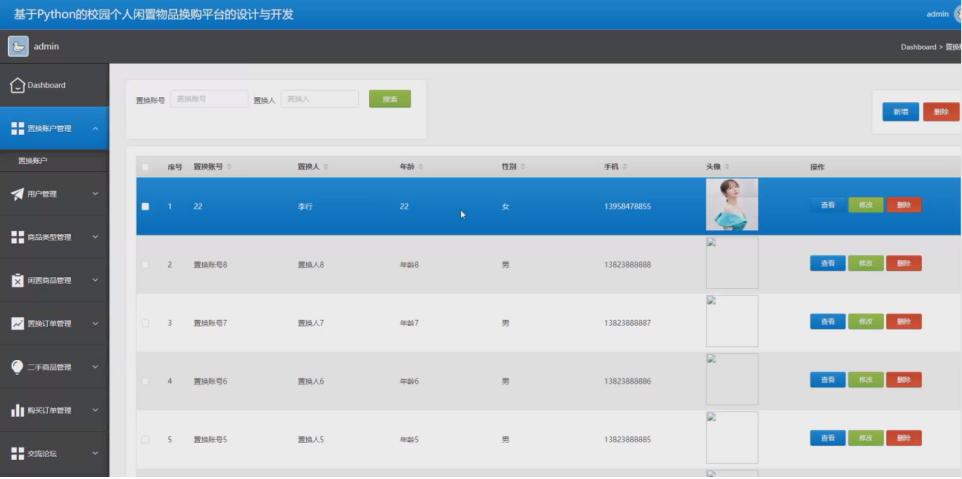Check the checkbox for row 置换账号6

(145, 381)
